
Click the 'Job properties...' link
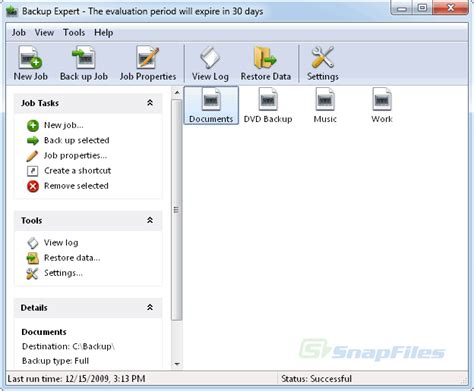click(x=76, y=156)
